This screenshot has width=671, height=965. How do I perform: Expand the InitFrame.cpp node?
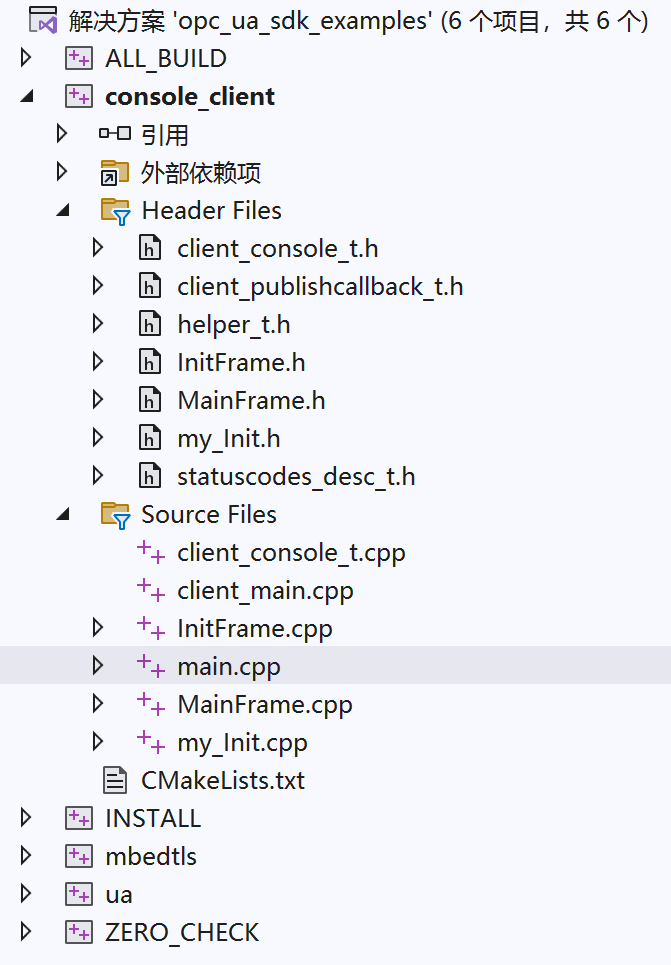97,628
